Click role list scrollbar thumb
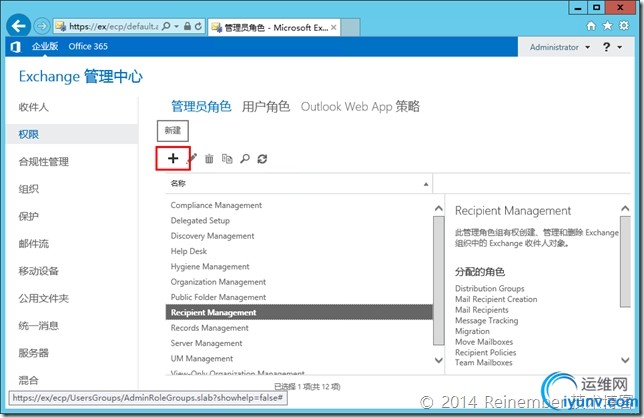This screenshot has width=644, height=418. click(x=439, y=281)
